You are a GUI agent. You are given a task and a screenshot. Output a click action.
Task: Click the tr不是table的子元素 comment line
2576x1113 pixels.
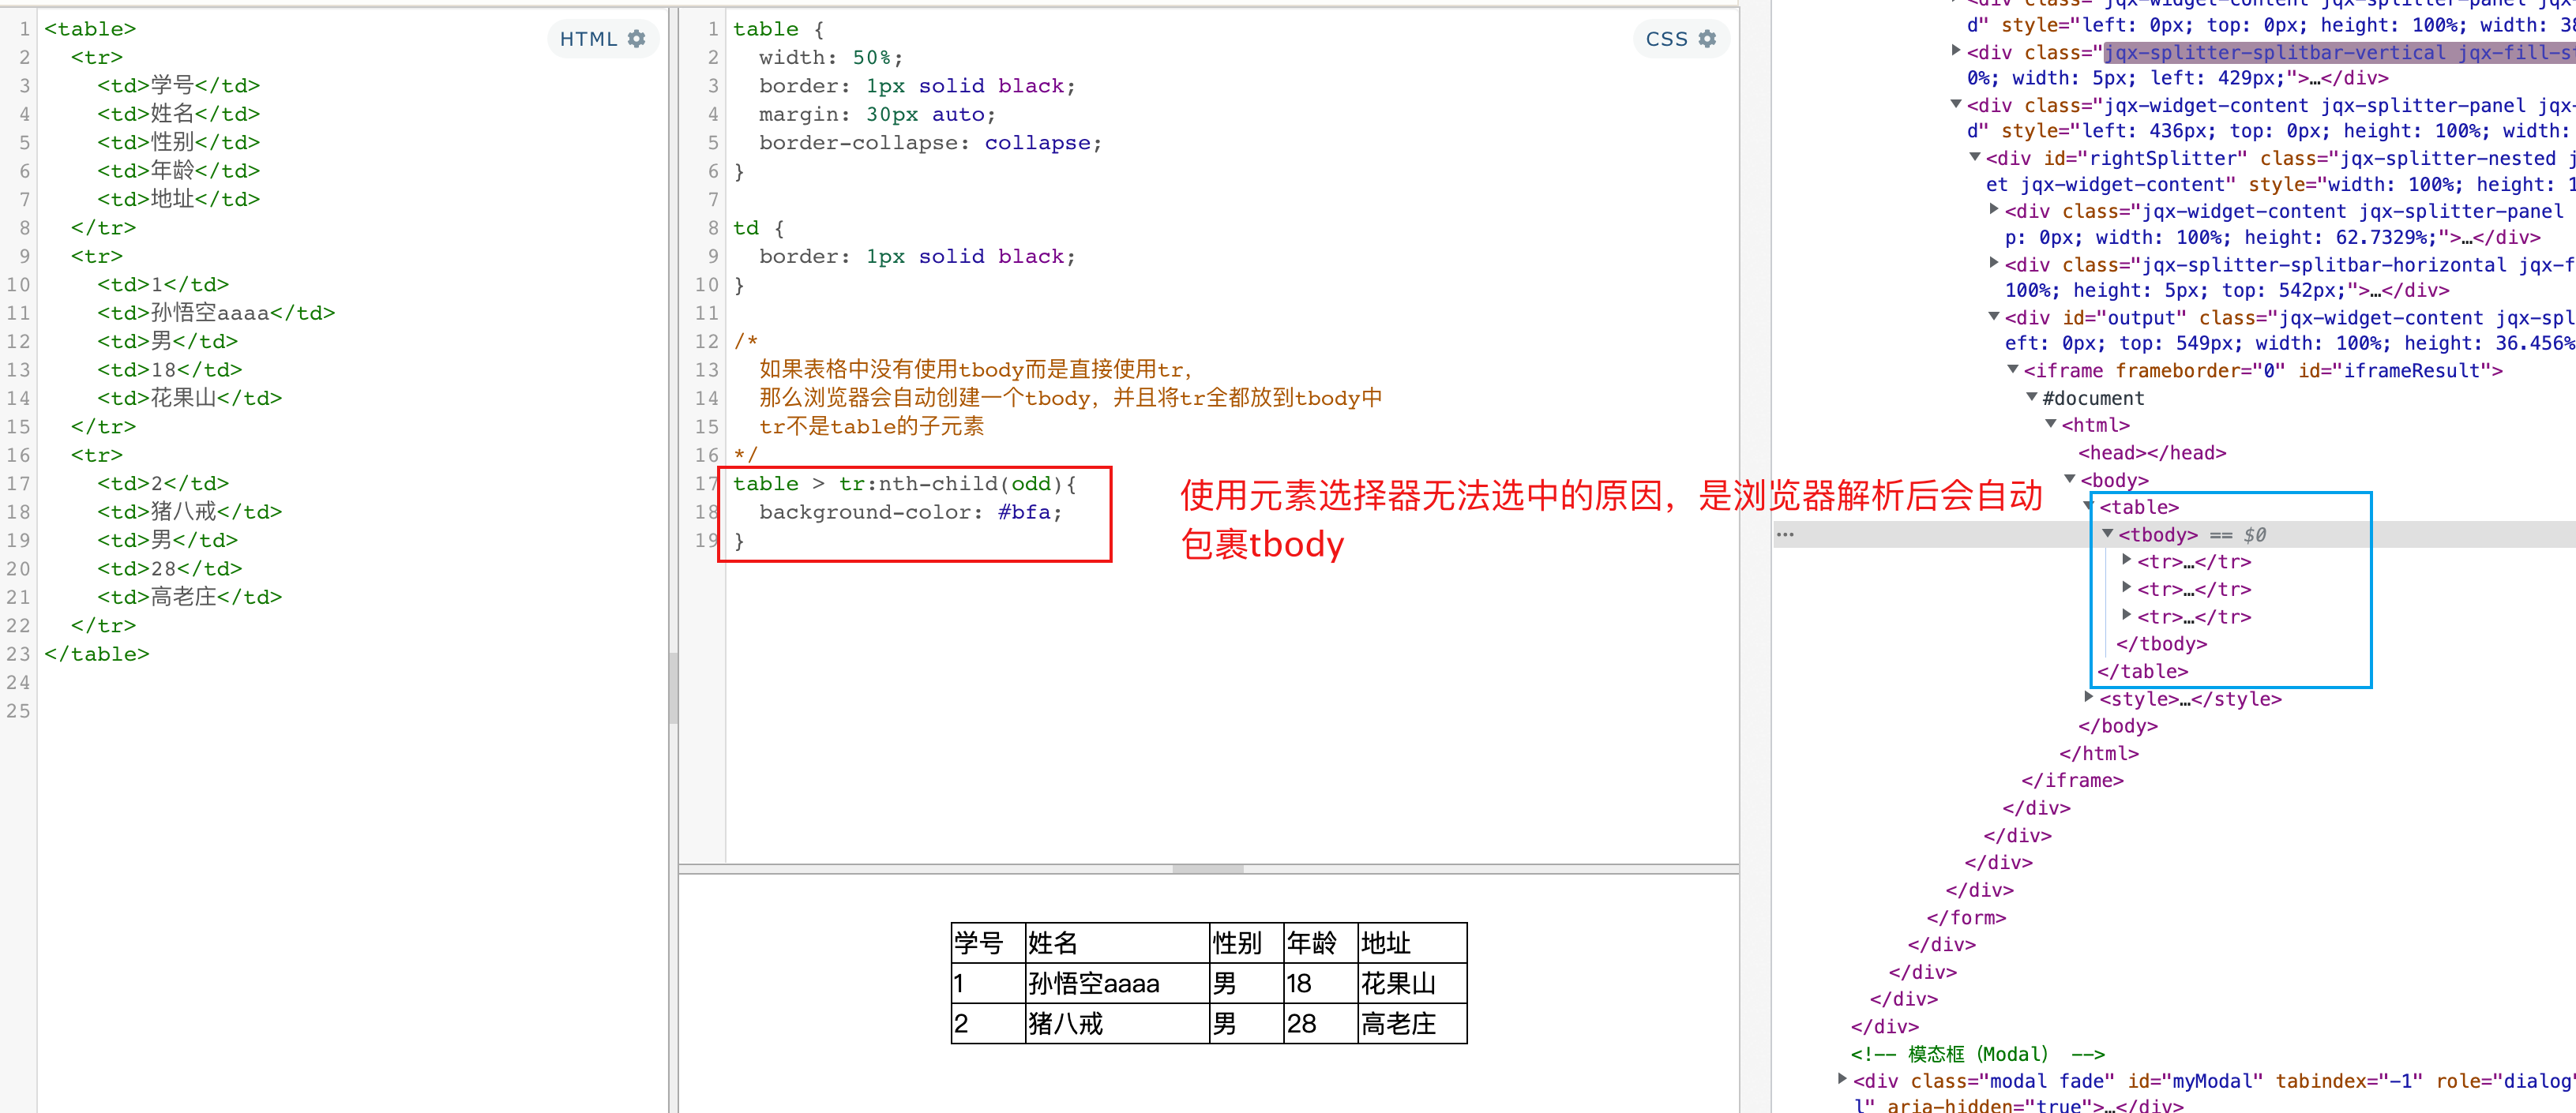coord(871,427)
